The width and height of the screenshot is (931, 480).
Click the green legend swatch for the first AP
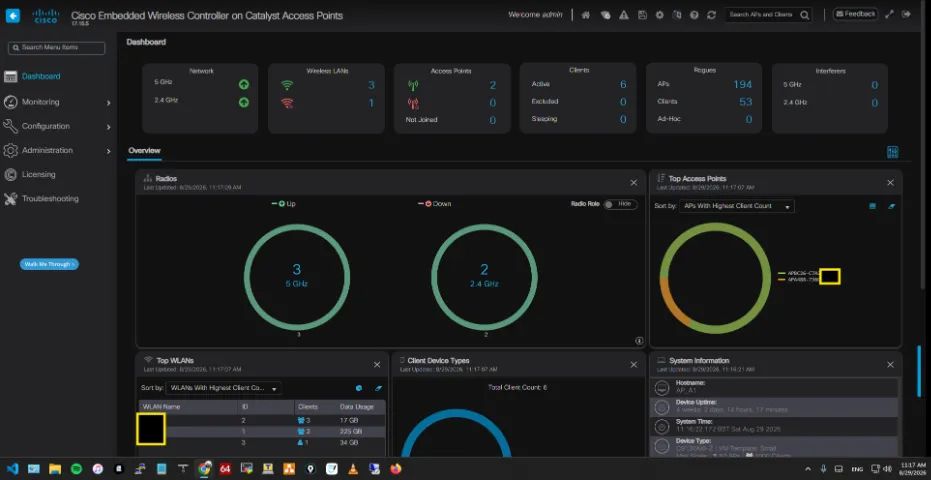[781, 274]
